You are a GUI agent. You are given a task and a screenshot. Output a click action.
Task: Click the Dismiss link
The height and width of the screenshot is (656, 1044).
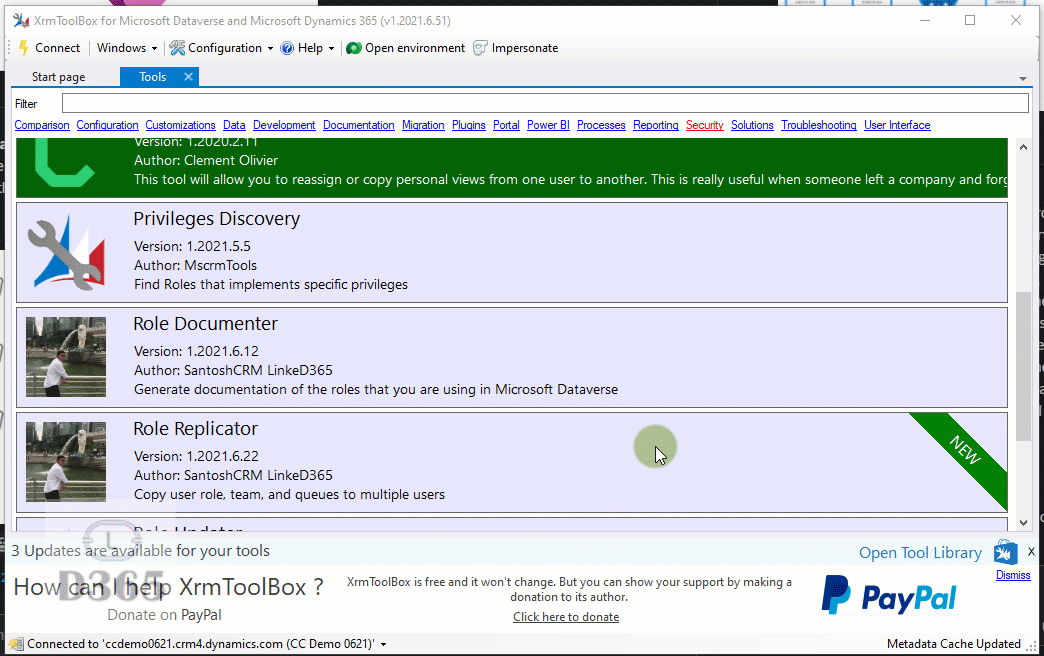(1013, 575)
